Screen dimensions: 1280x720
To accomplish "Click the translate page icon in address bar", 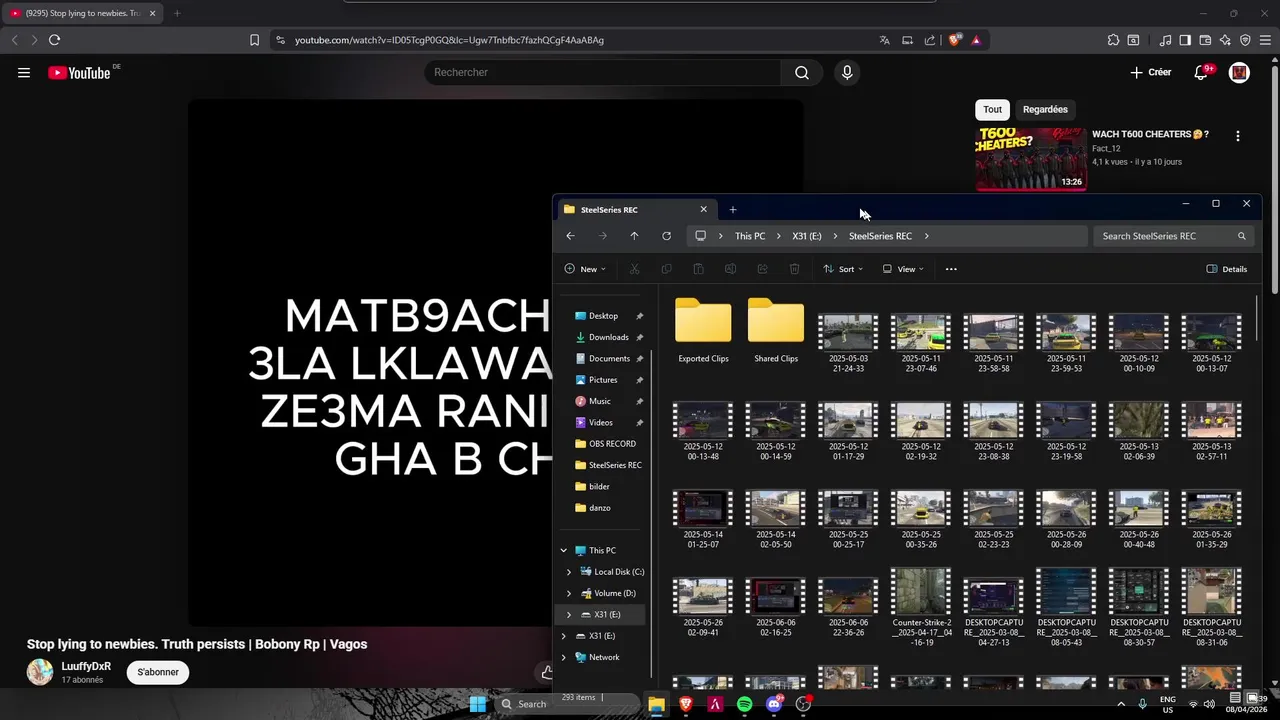I will click(x=884, y=40).
